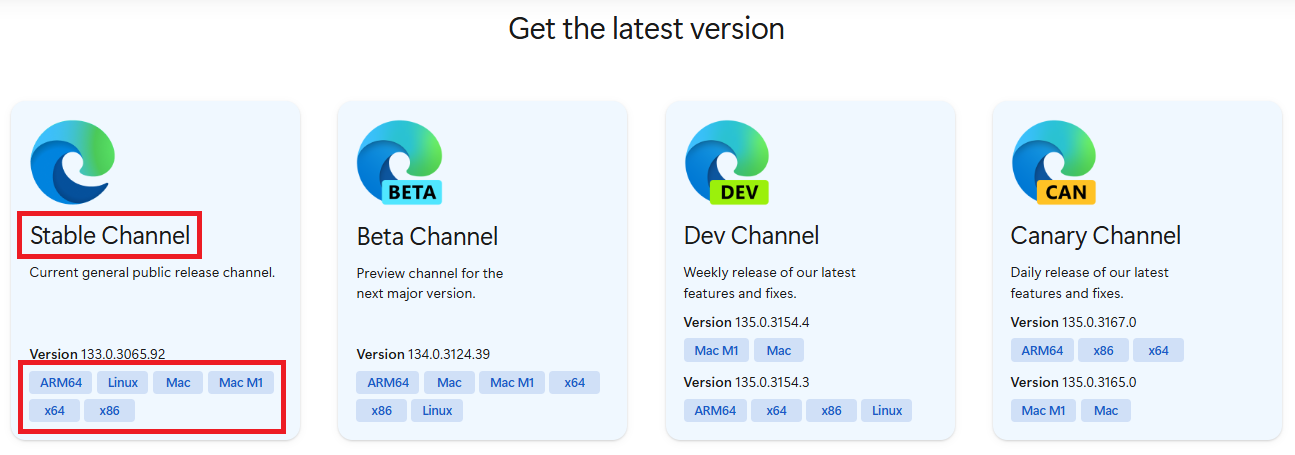The width and height of the screenshot is (1295, 455).
Task: Download Dev 135.0.3154.3 ARM64 build
Action: pos(715,410)
